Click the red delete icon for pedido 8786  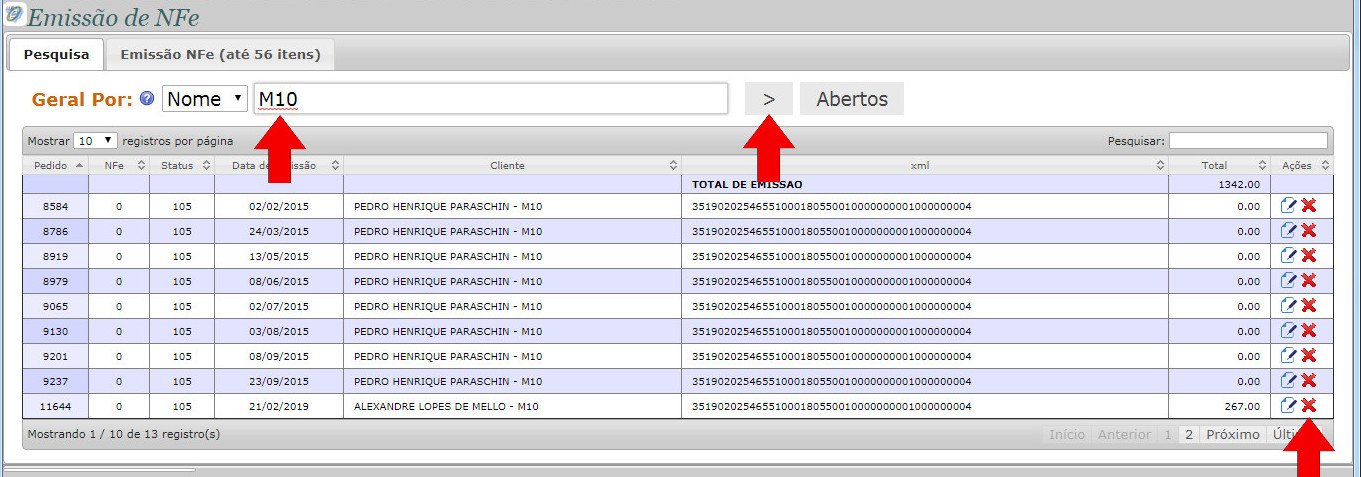point(1308,231)
